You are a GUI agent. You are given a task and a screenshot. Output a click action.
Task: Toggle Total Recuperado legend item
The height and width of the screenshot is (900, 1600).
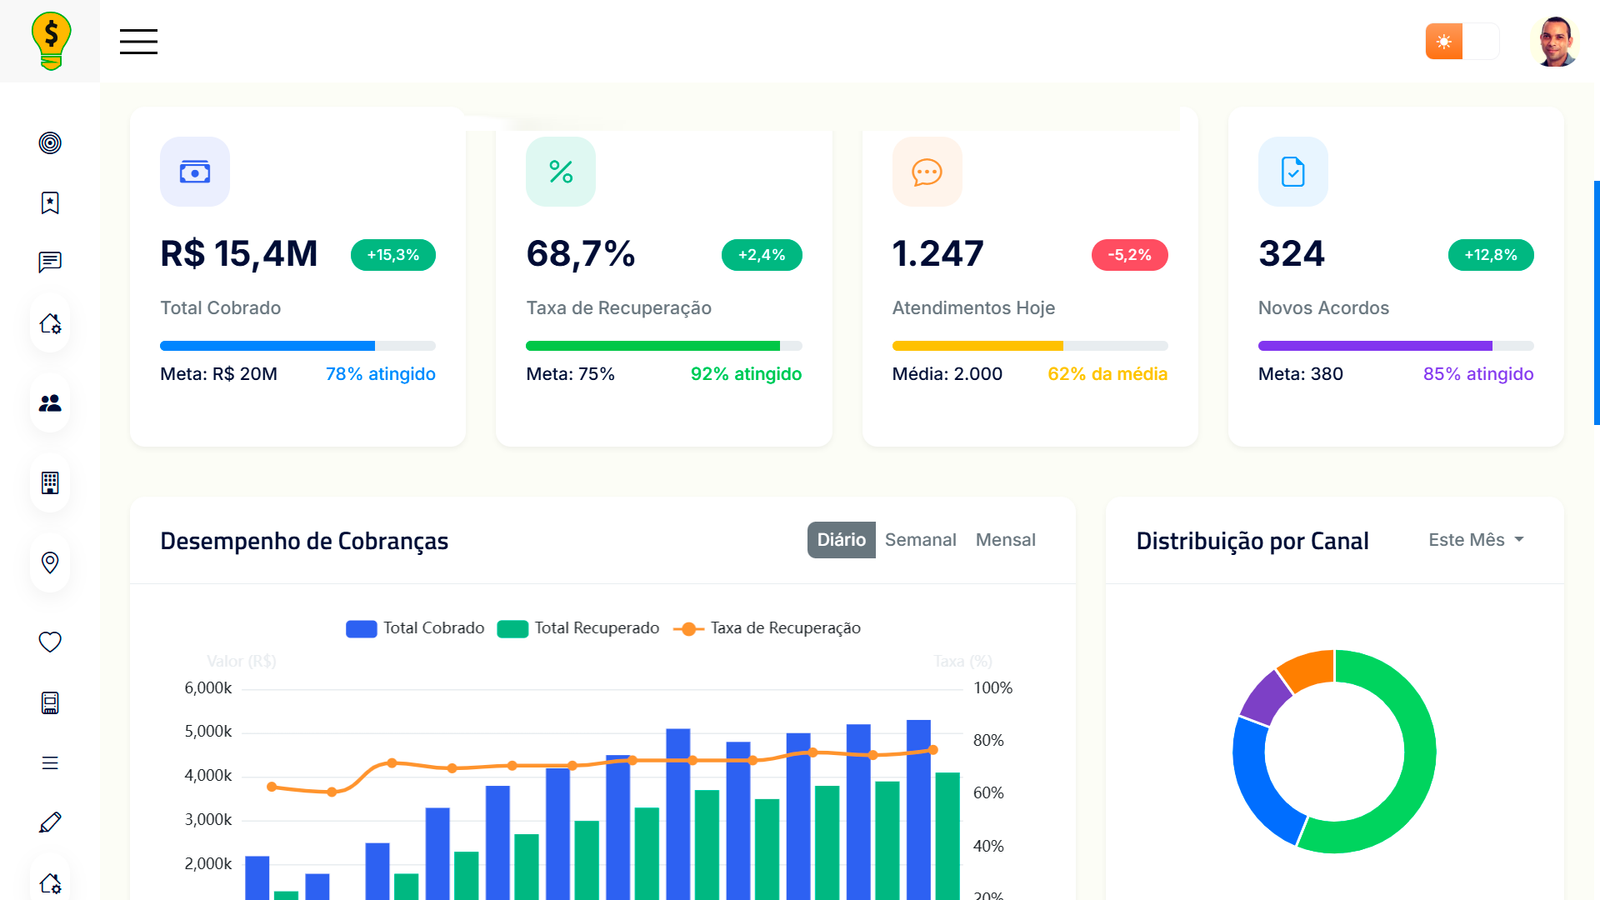(x=578, y=628)
